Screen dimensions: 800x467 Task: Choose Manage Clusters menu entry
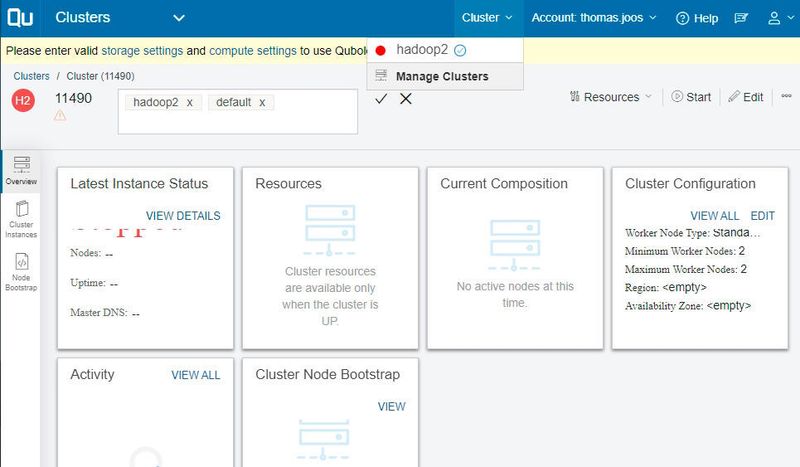click(x=445, y=76)
